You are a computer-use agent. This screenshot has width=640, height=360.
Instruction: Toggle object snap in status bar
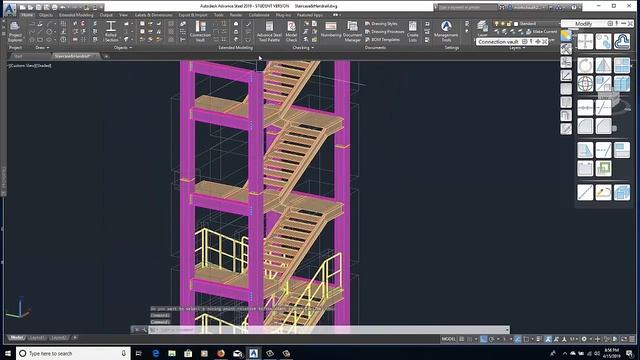click(526, 339)
